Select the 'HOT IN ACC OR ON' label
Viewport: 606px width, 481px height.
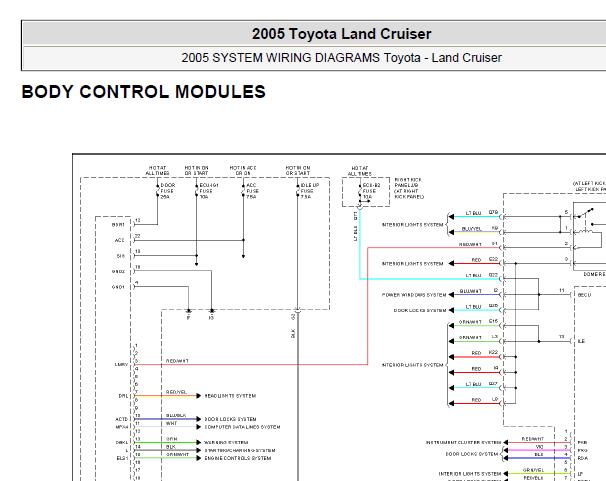pos(243,170)
